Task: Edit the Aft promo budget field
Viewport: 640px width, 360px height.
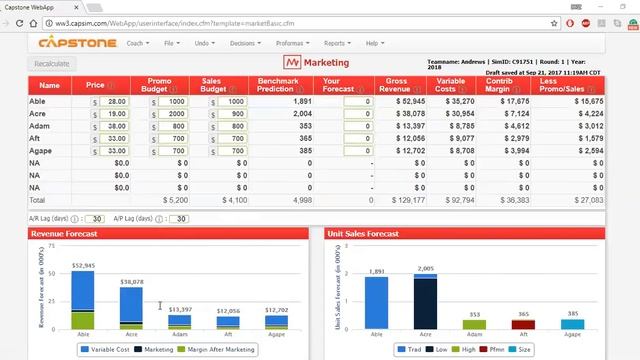Action: tap(173, 139)
